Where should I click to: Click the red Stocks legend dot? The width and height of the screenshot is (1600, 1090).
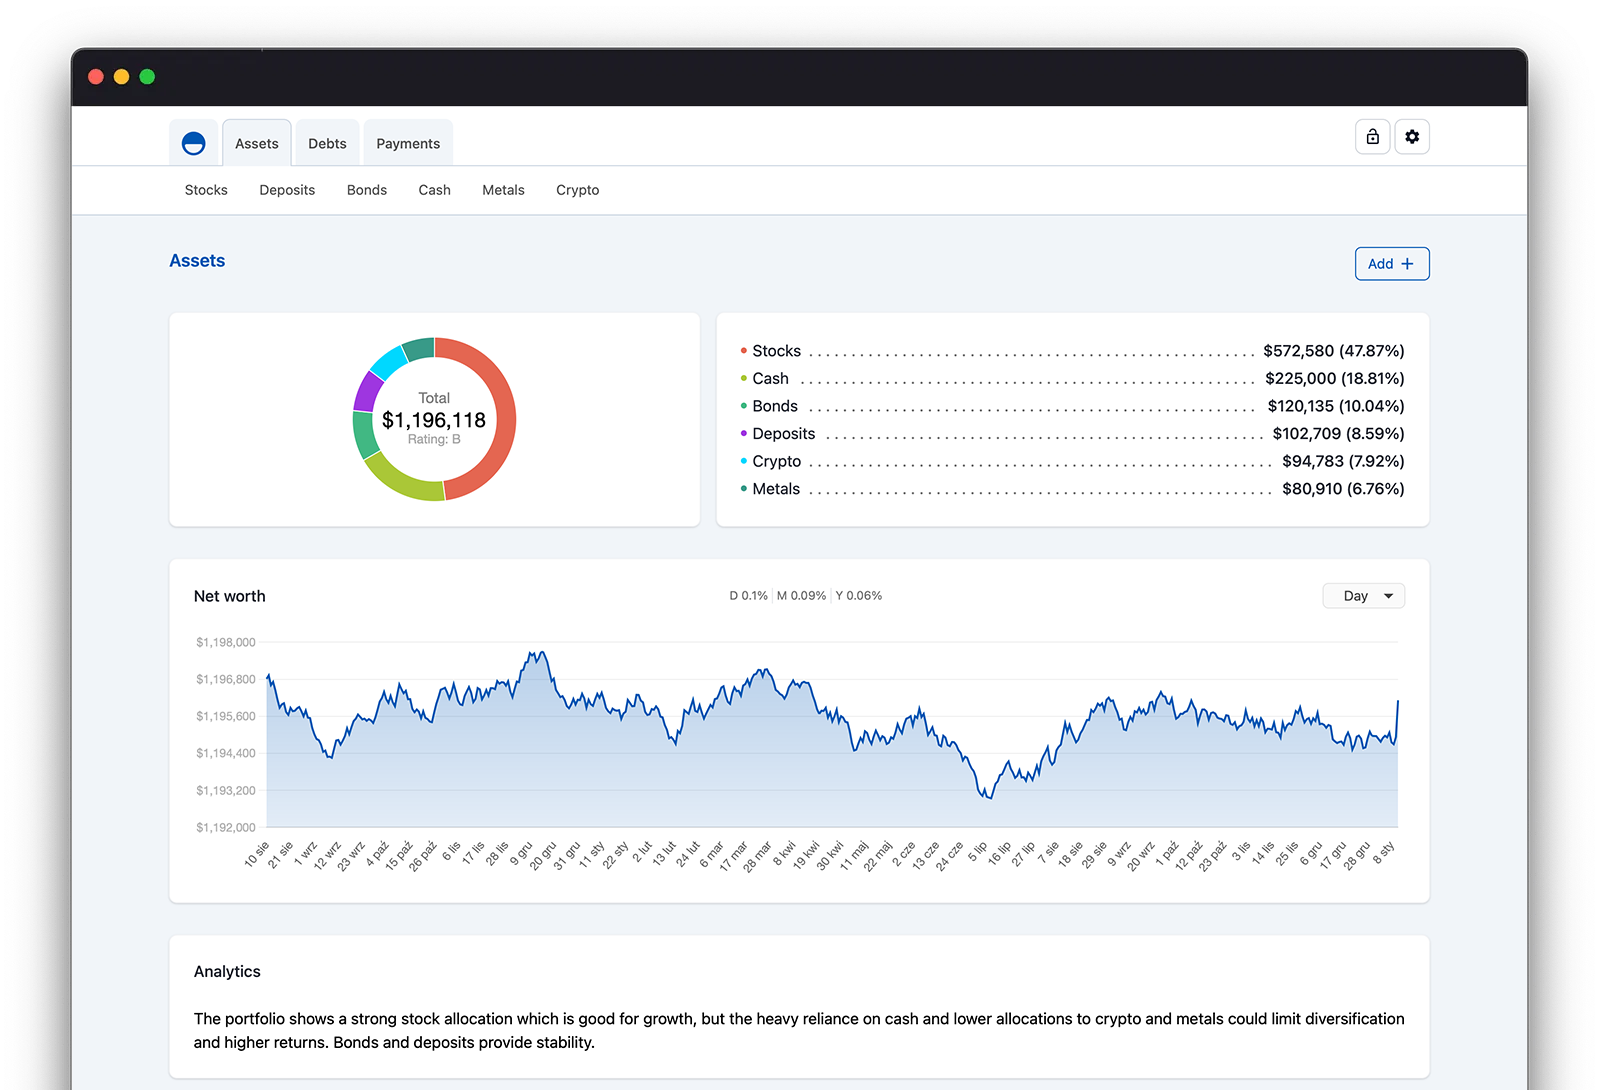coord(743,351)
